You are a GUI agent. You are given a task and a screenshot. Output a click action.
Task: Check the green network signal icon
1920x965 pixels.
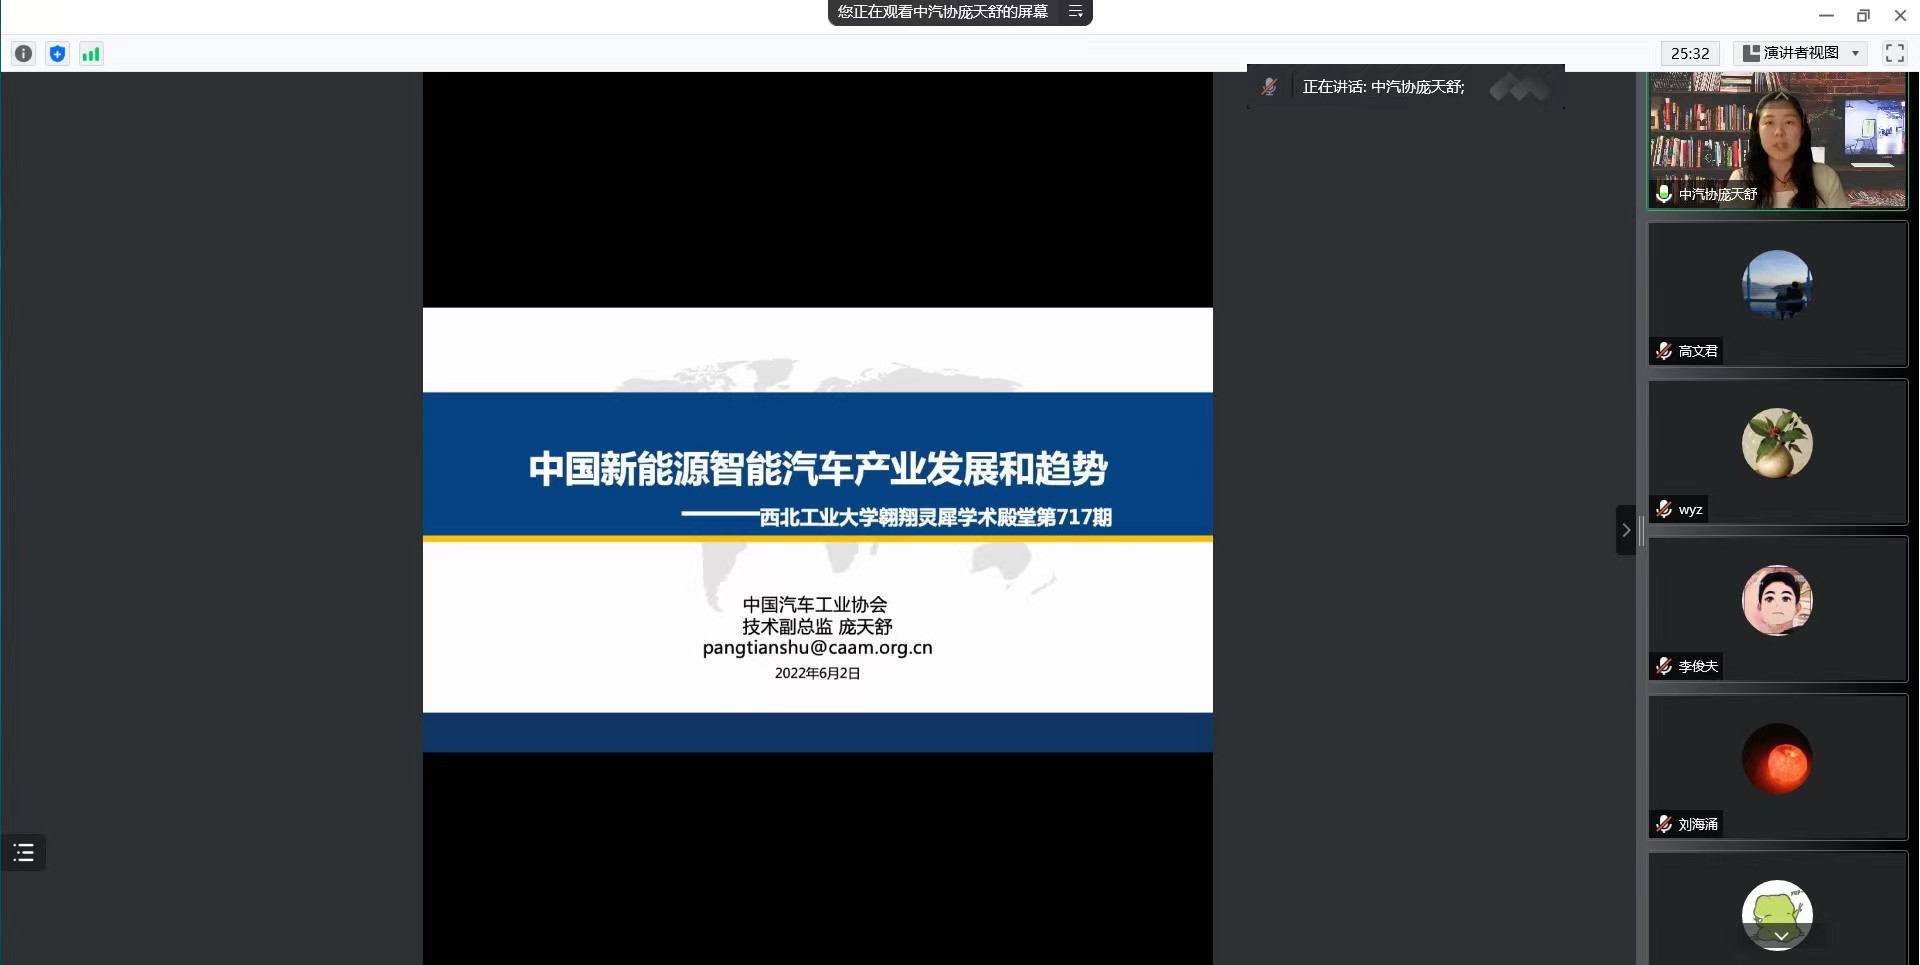[x=91, y=54]
